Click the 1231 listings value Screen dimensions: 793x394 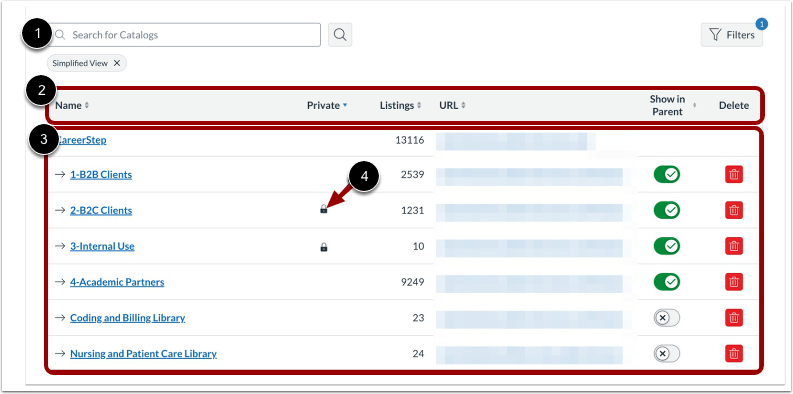click(x=412, y=210)
